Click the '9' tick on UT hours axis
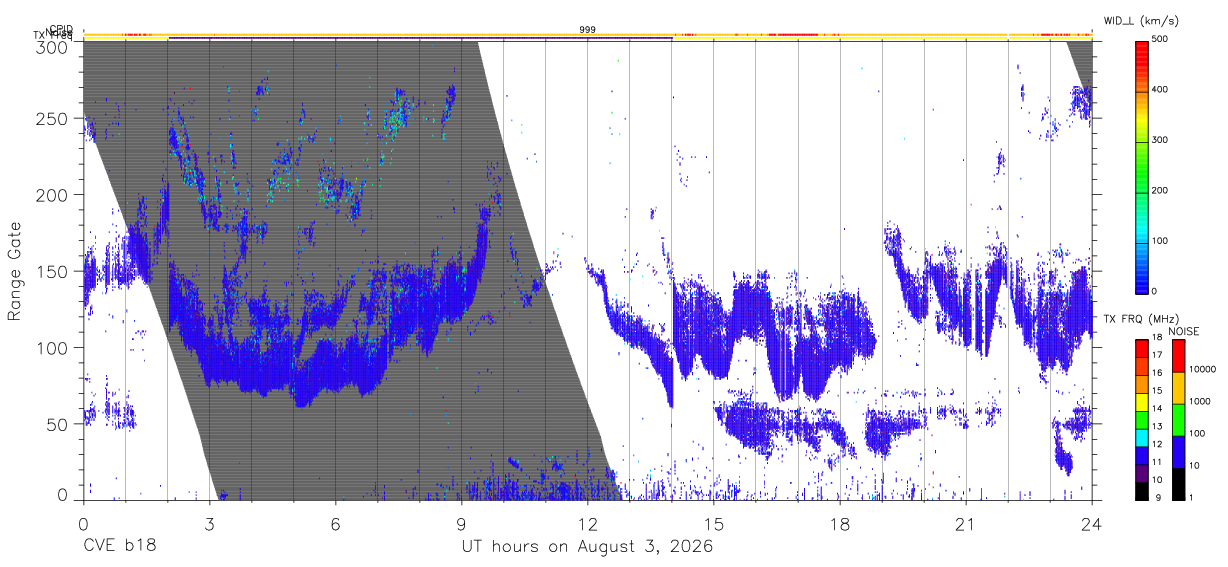 tap(461, 524)
